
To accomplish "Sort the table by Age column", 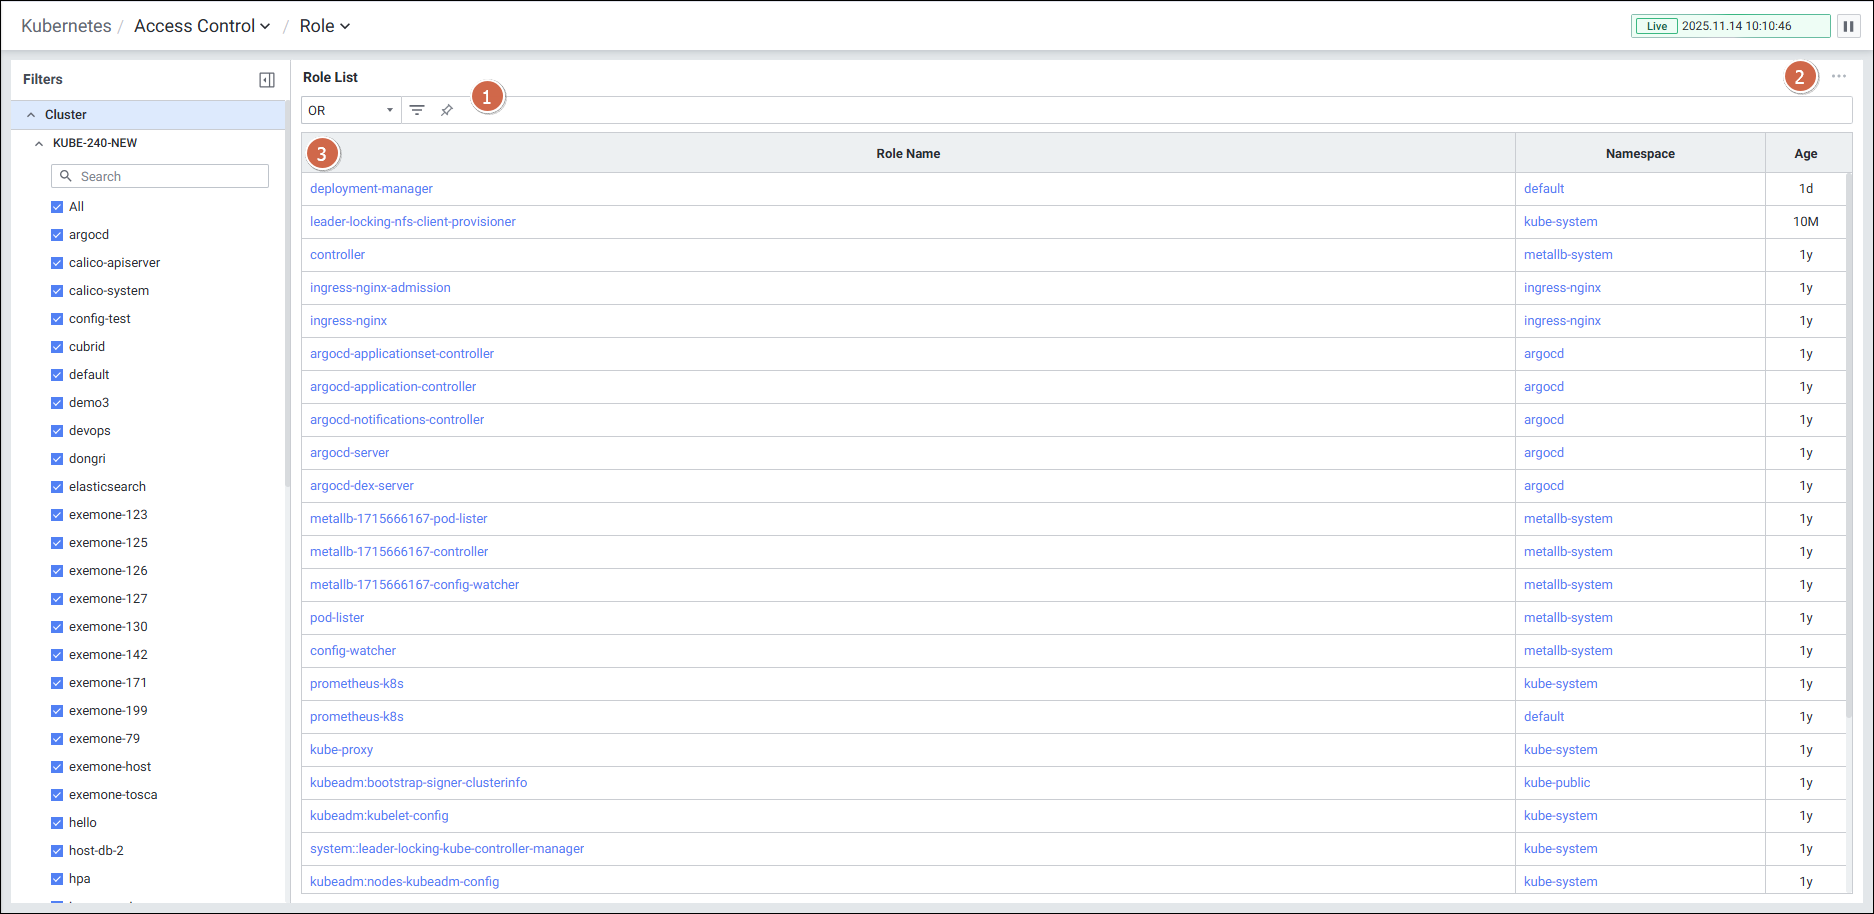I will [x=1805, y=153].
